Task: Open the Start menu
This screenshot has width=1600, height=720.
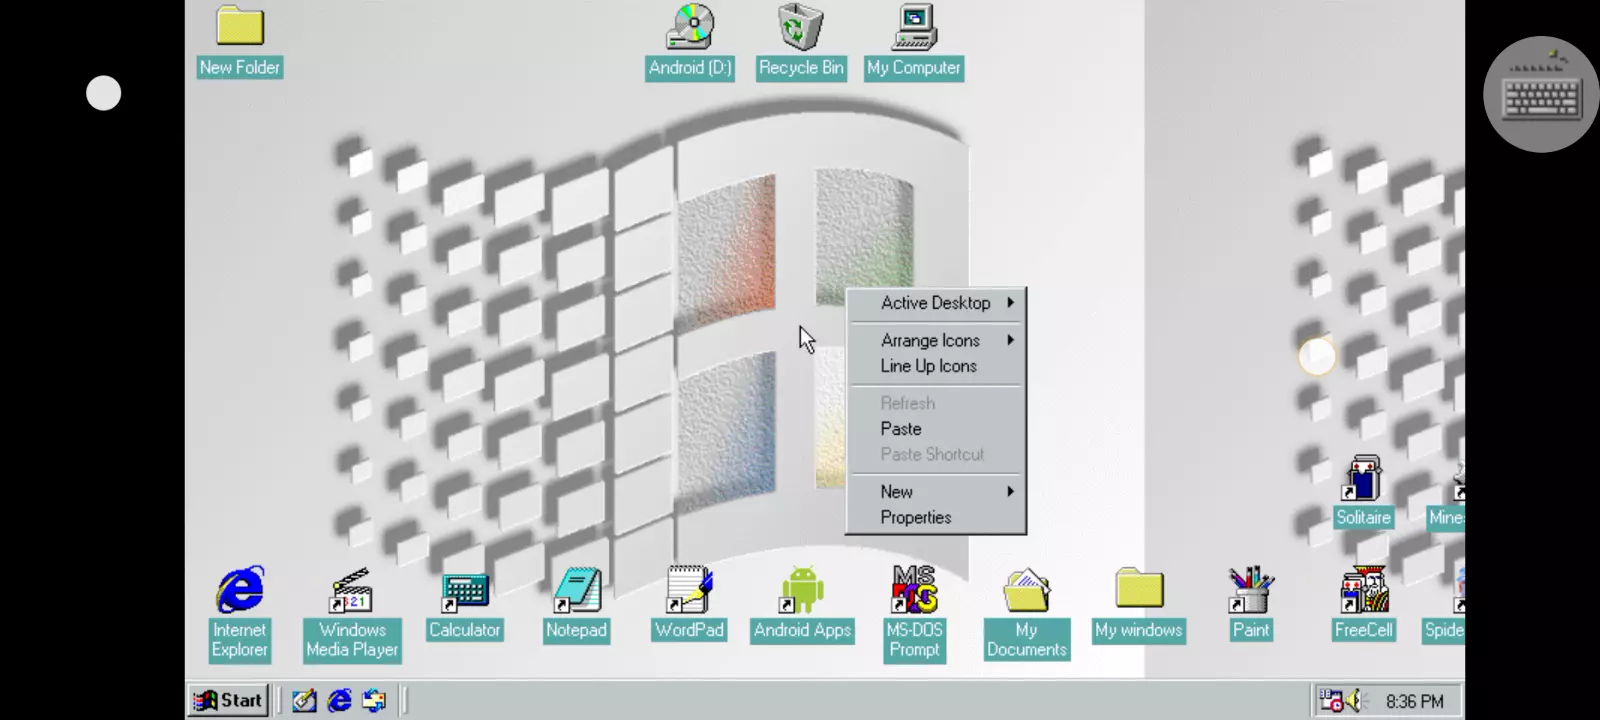Action: [228, 701]
